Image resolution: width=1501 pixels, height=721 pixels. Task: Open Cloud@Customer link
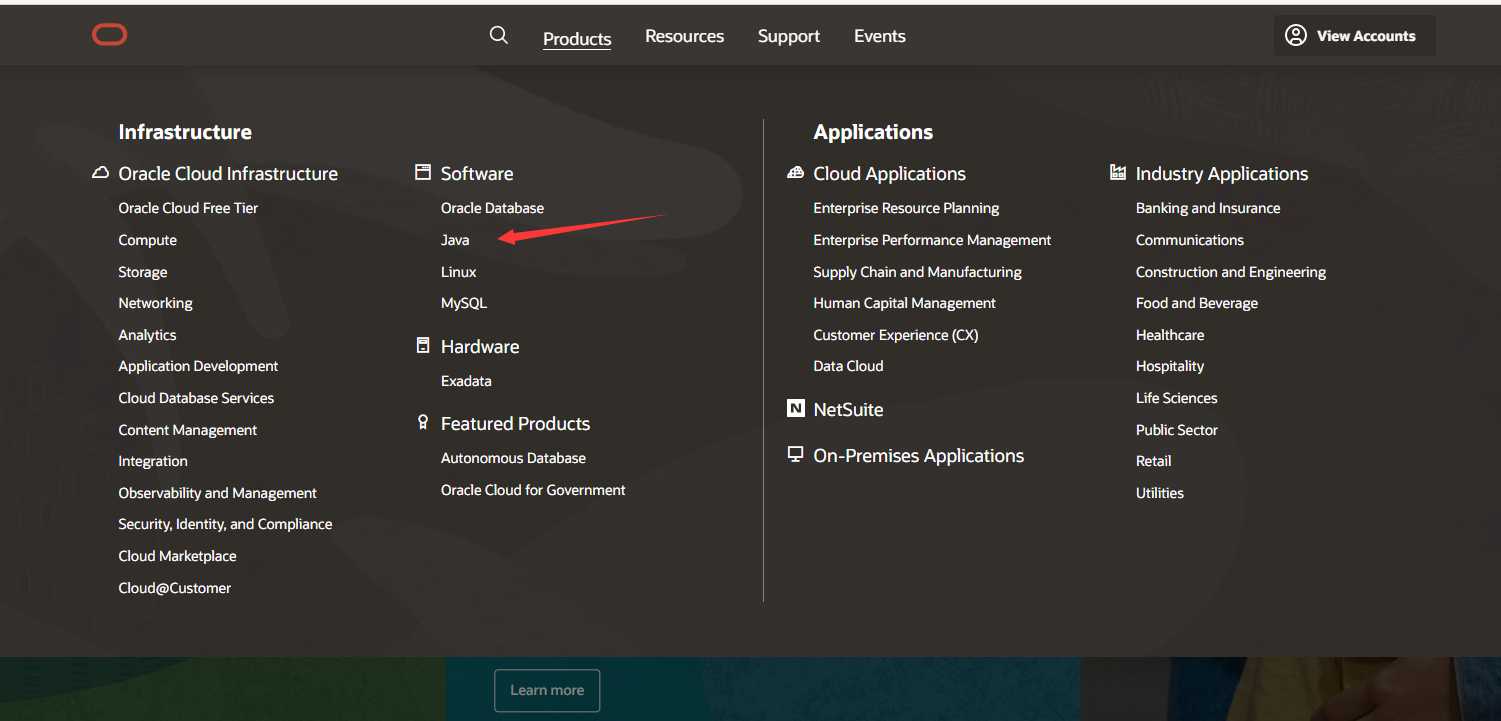pyautogui.click(x=174, y=588)
